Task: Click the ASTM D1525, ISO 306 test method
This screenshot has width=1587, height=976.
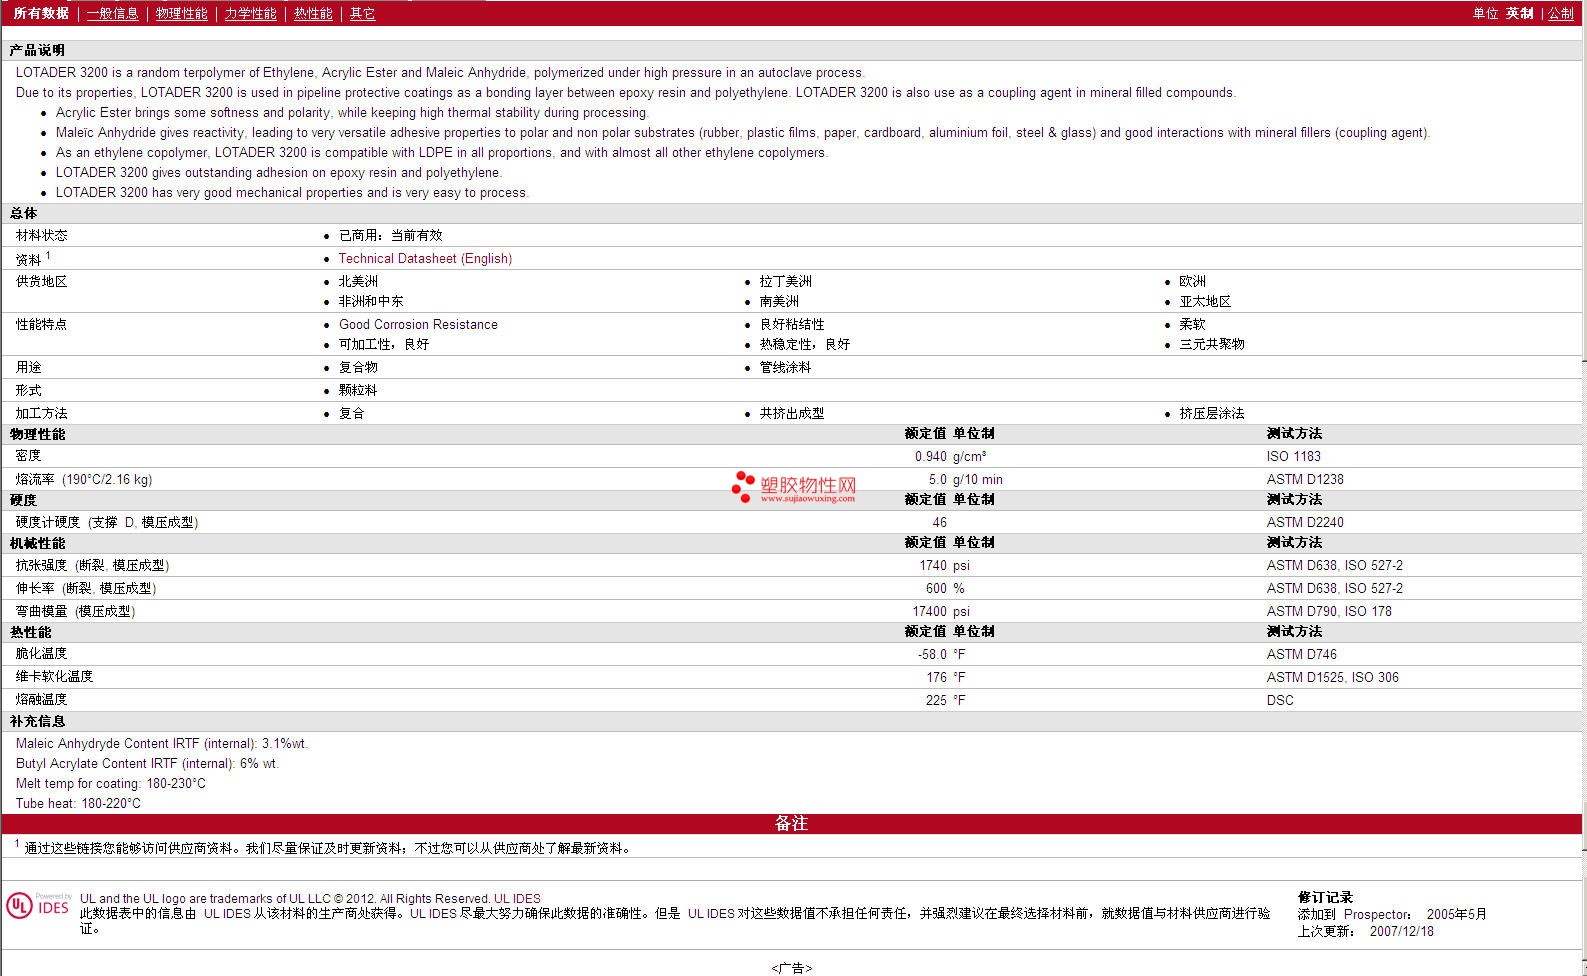Action: coord(1333,678)
